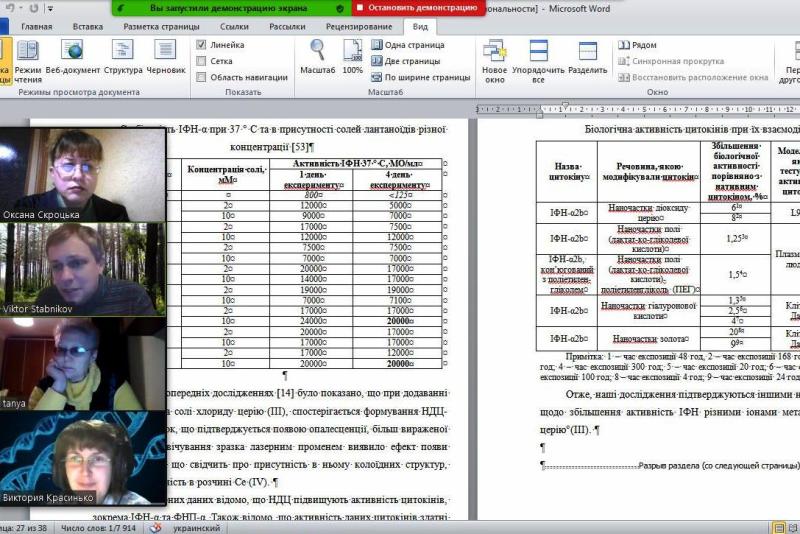Open a new window (Новое окно)
Viewport: 800px width, 534px height.
pos(494,62)
